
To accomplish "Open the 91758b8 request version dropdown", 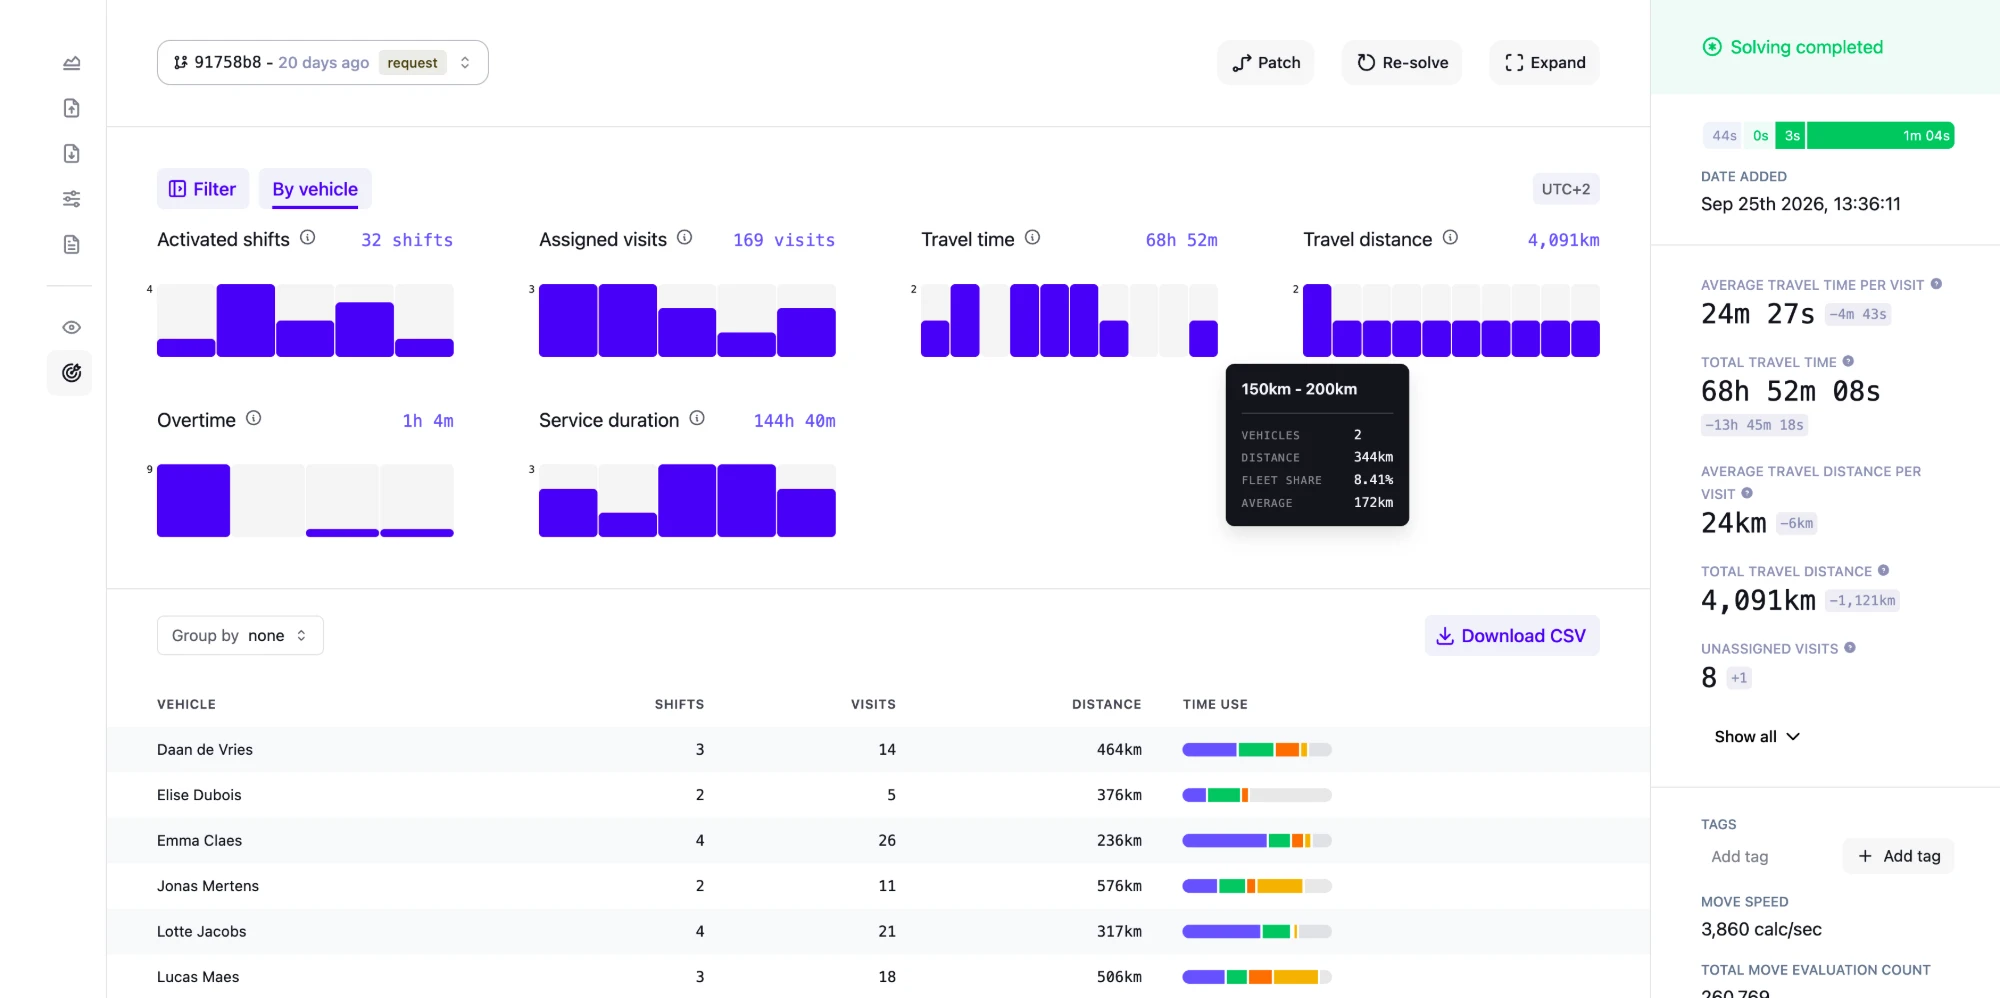I will click(322, 62).
